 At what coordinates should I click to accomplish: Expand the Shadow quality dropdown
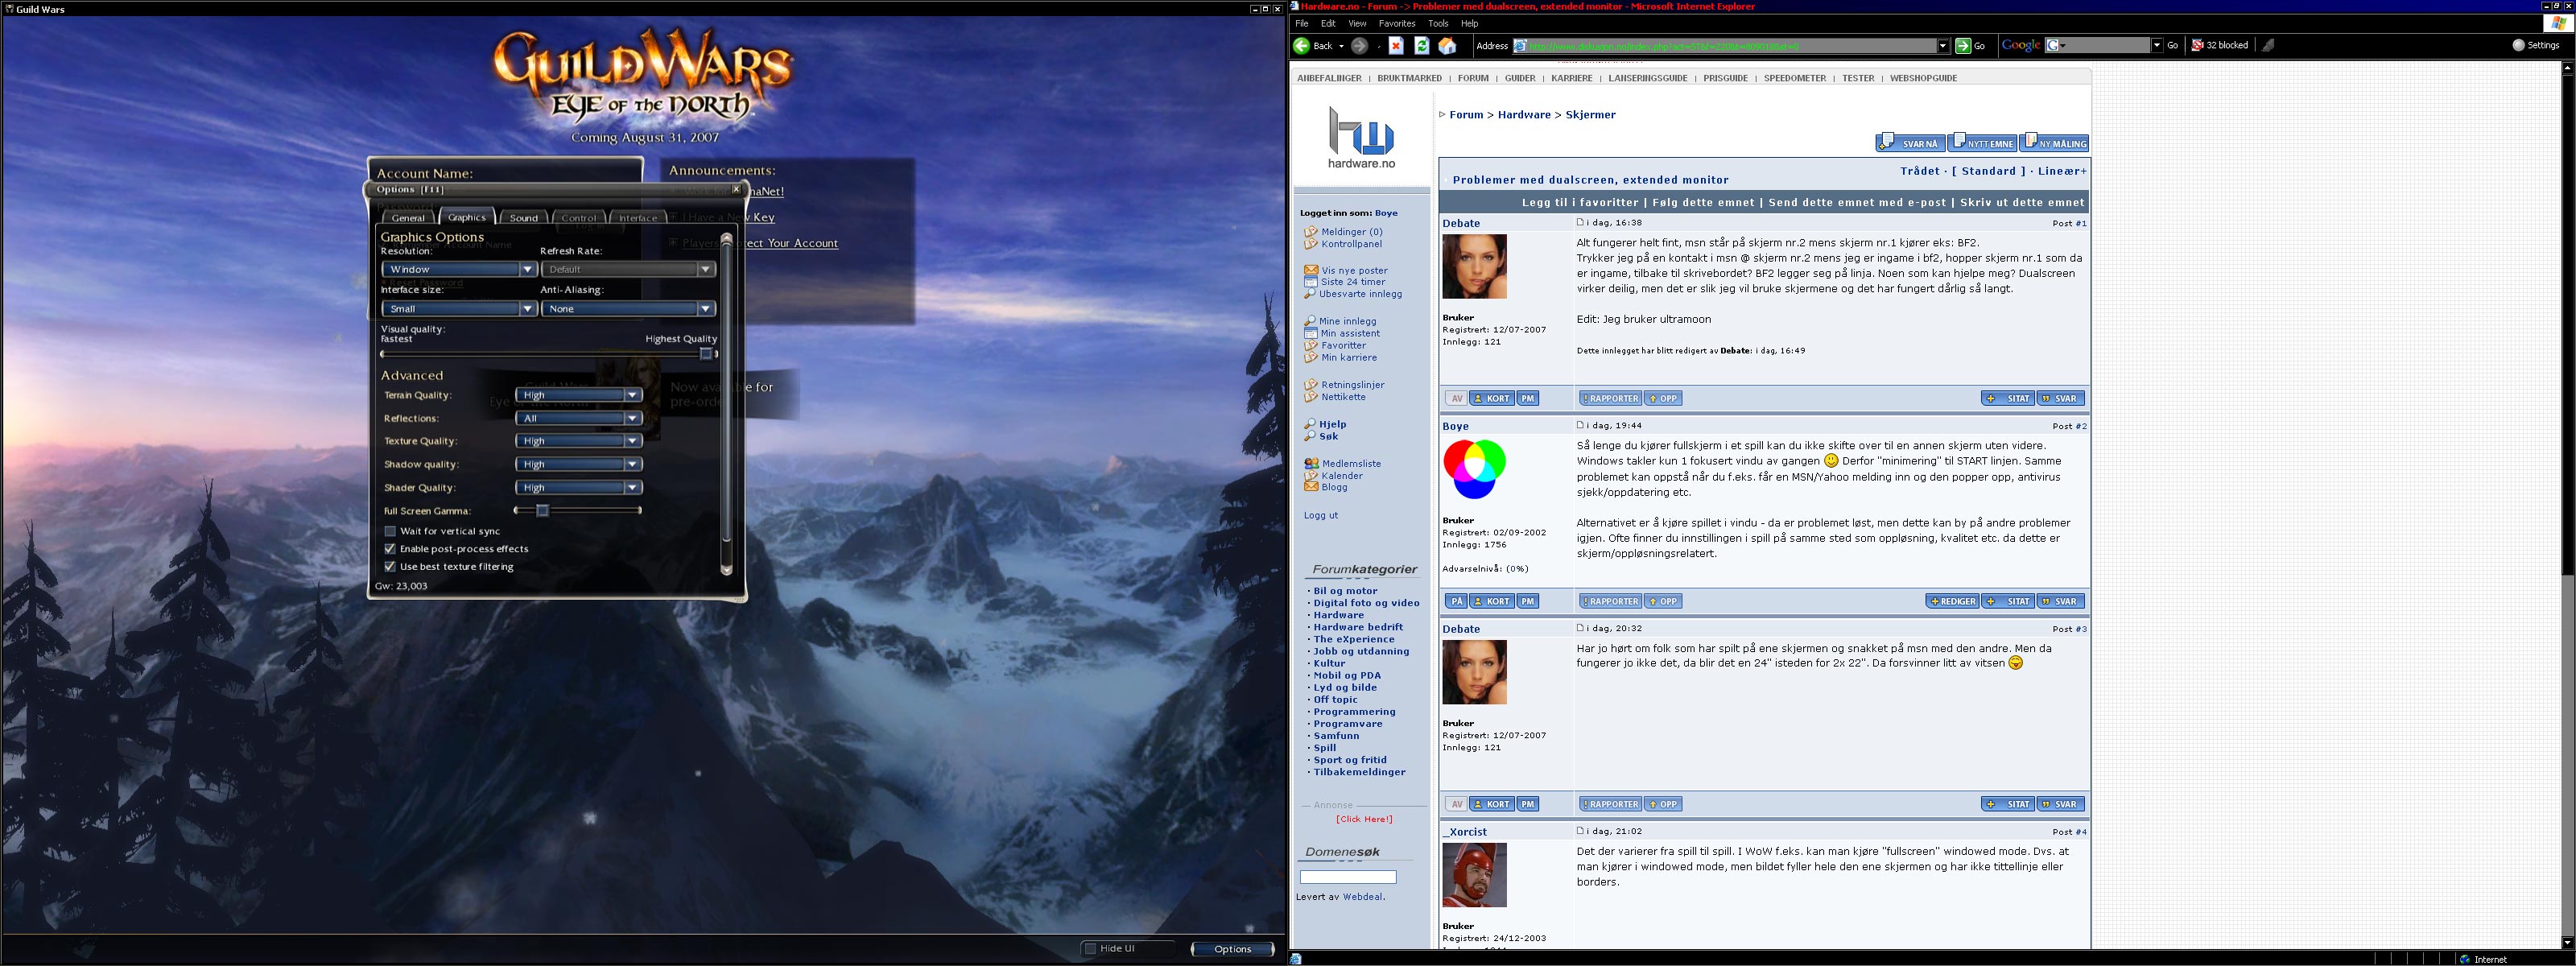578,465
